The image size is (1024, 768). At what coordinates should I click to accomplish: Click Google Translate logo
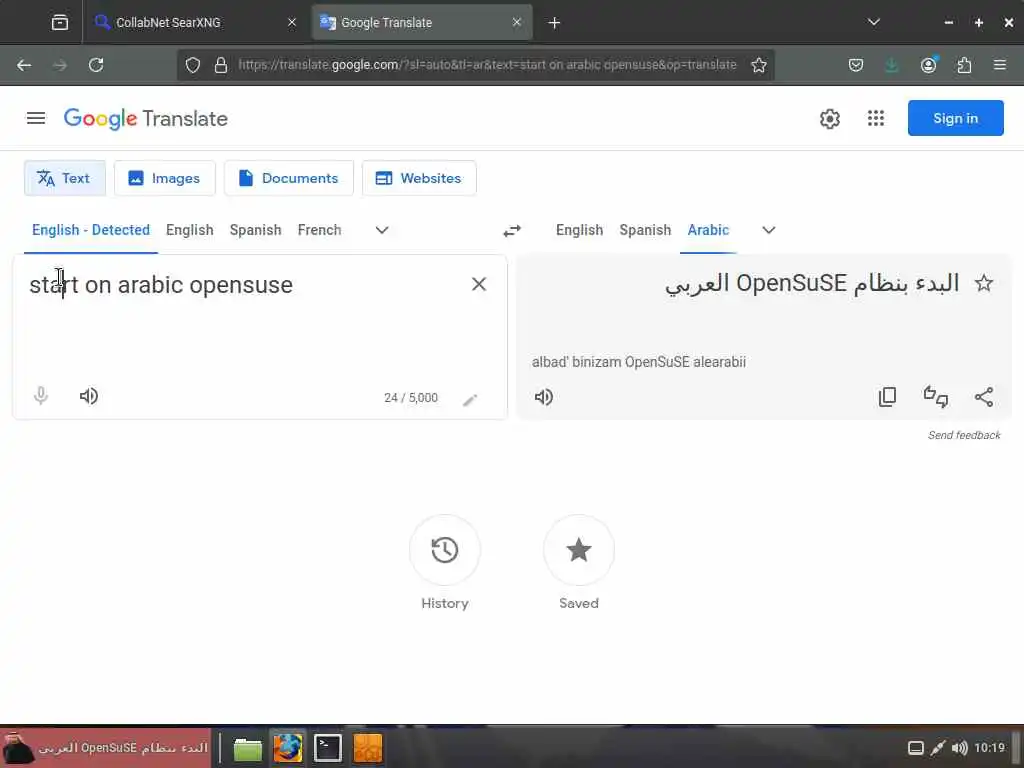146,119
